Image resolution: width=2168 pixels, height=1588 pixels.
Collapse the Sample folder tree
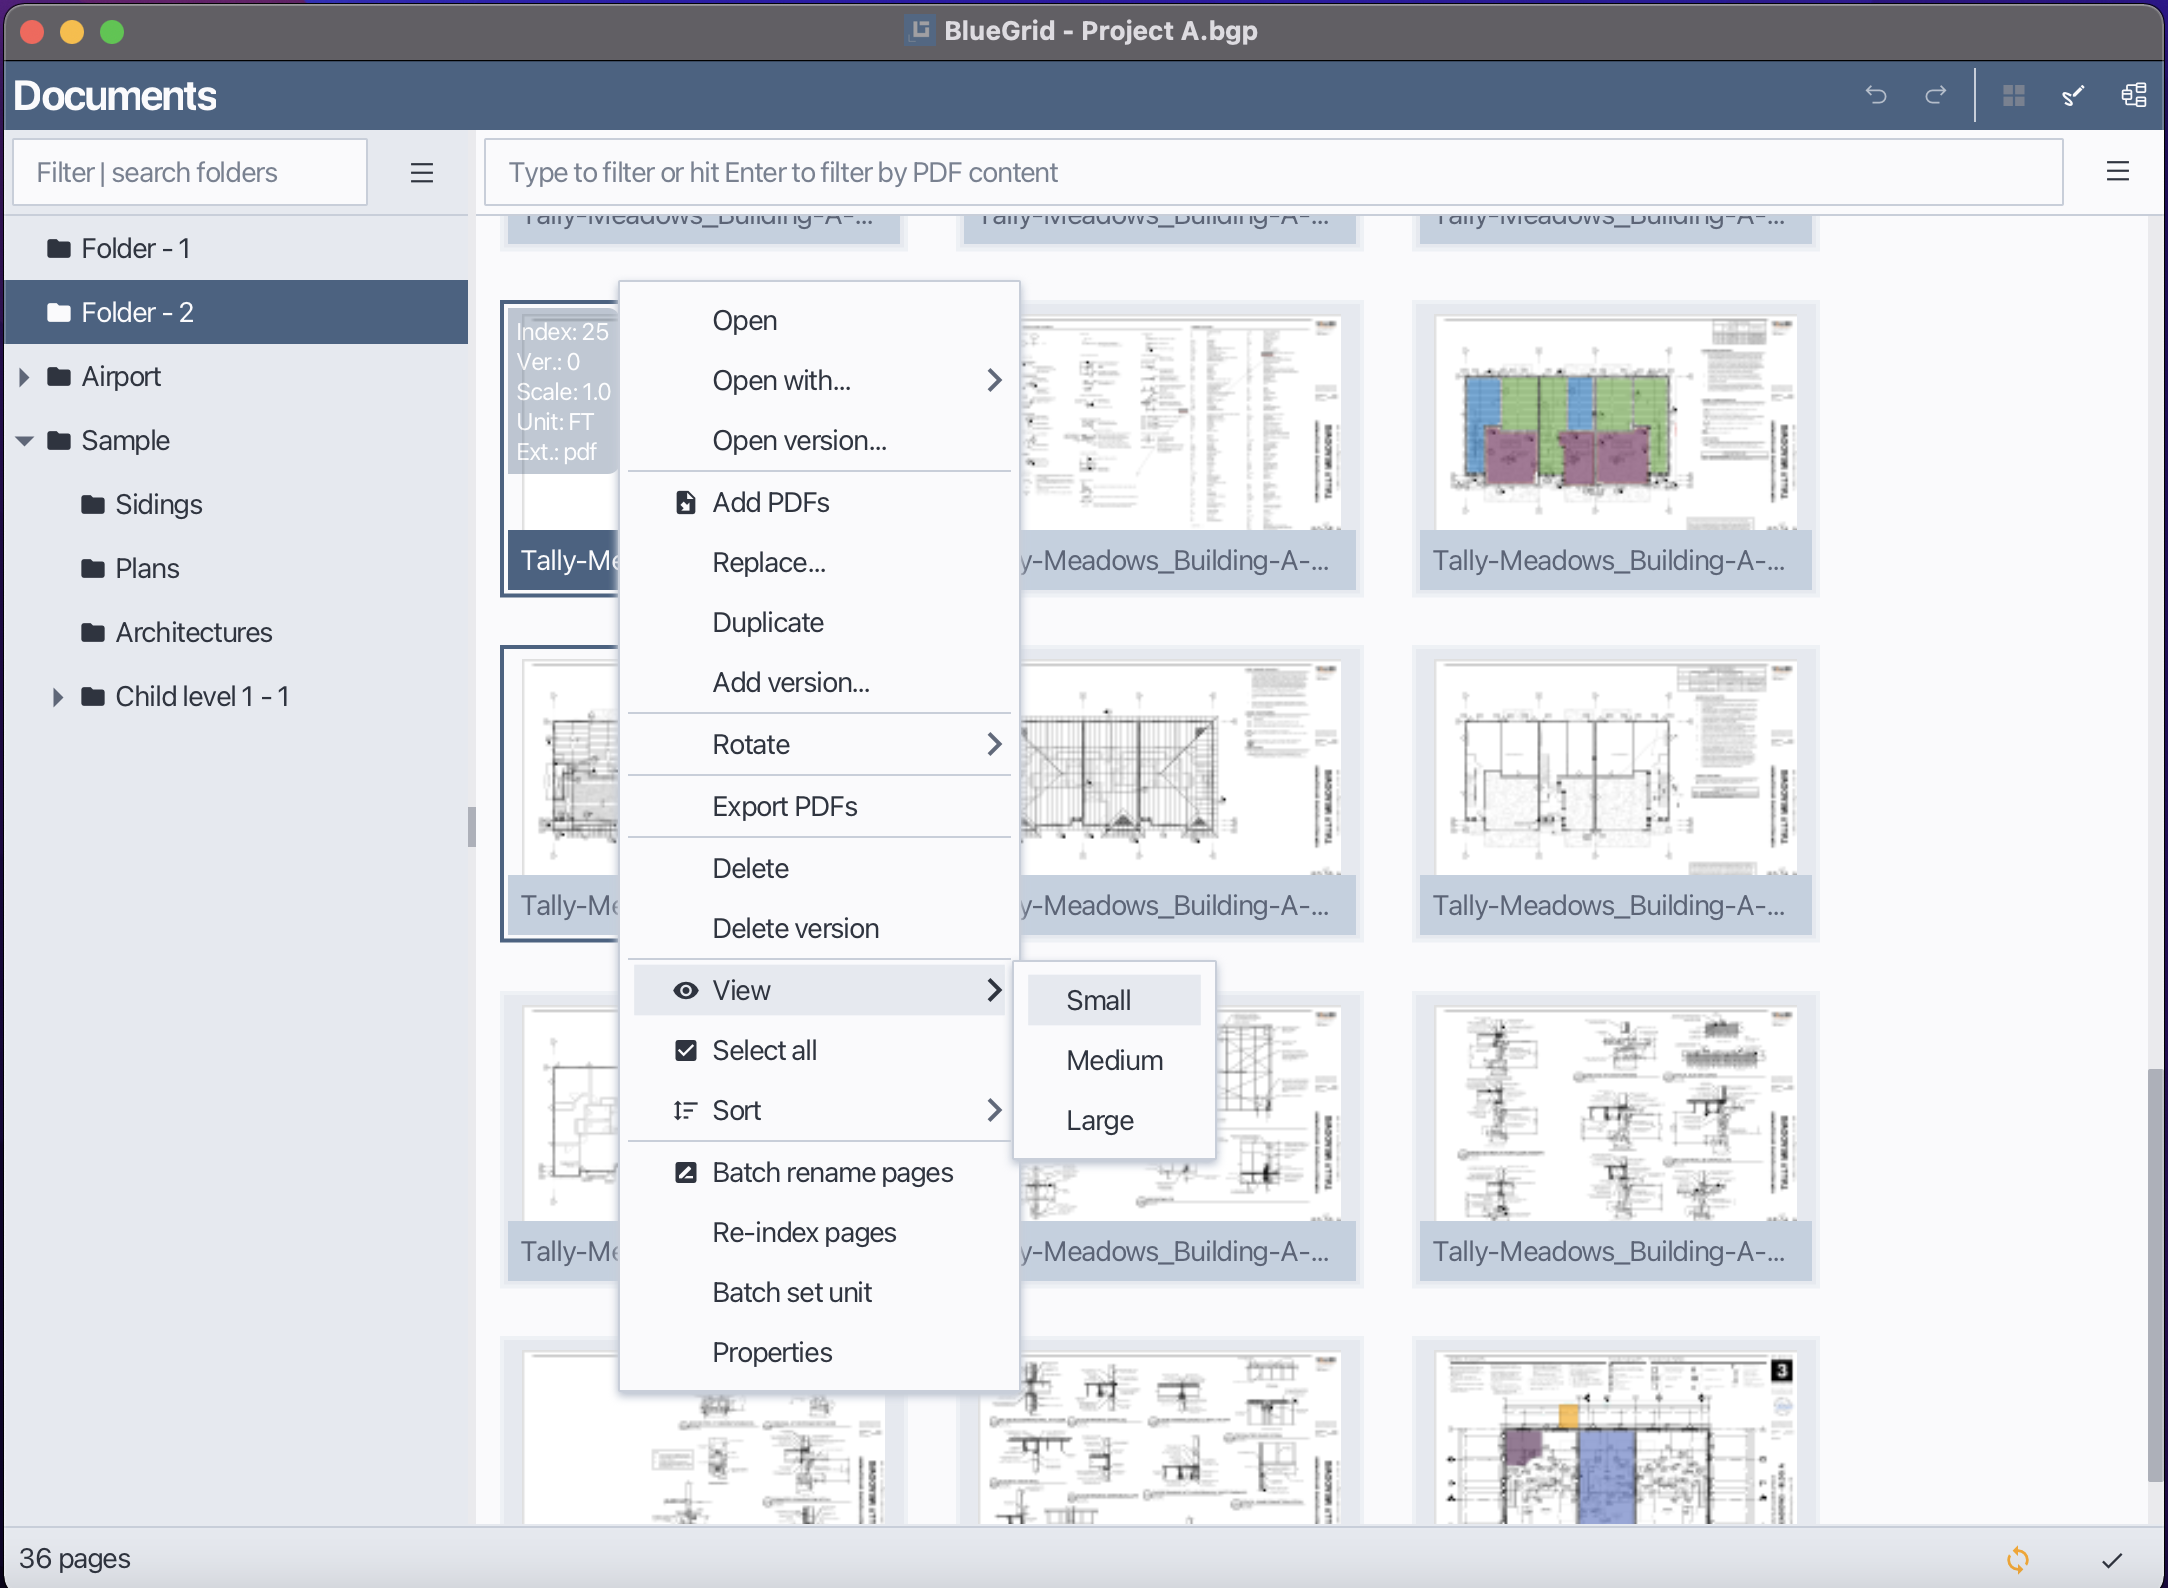click(25, 441)
